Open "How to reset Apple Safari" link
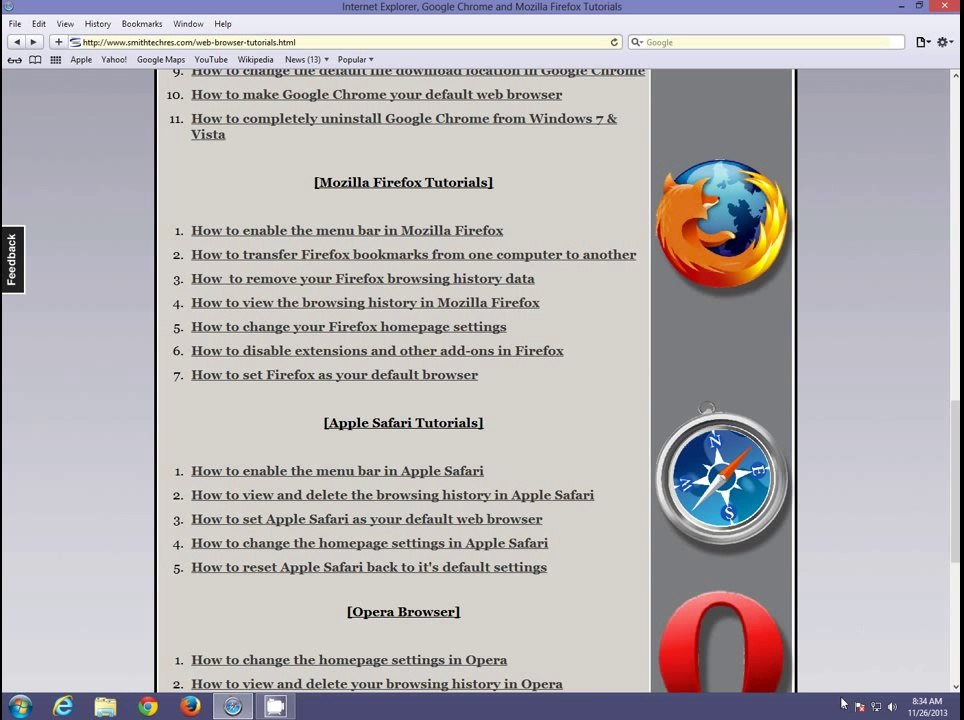The image size is (964, 720). [369, 567]
